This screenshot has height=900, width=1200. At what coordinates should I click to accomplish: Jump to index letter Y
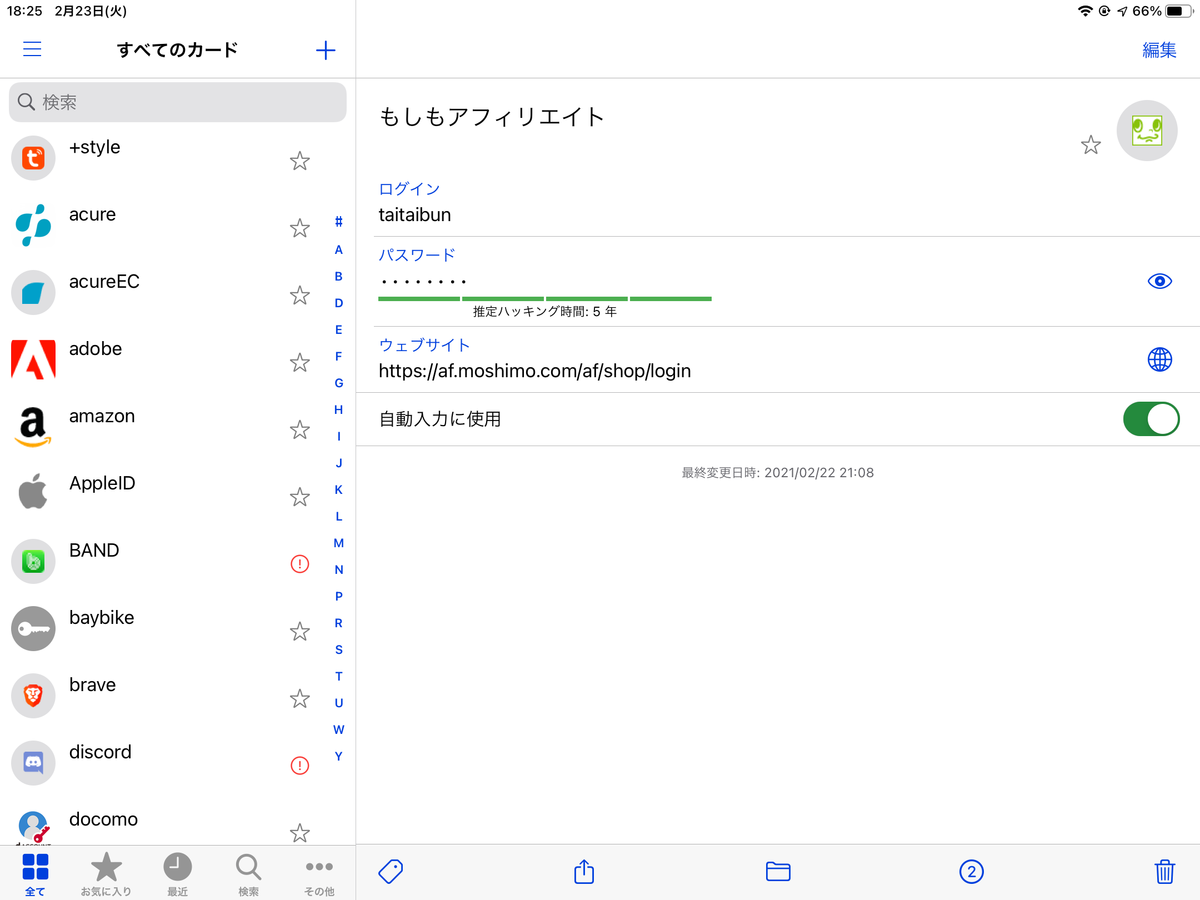[x=339, y=756]
